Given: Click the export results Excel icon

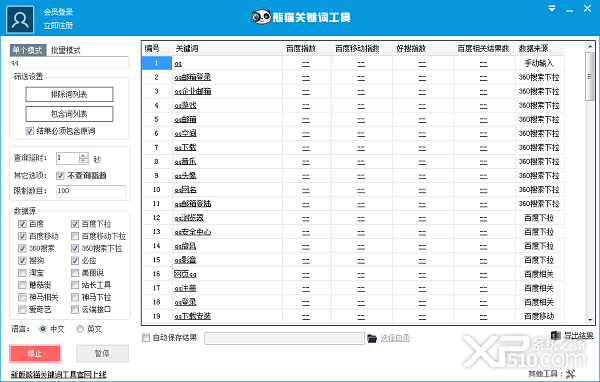Looking at the screenshot, I should pos(556,335).
